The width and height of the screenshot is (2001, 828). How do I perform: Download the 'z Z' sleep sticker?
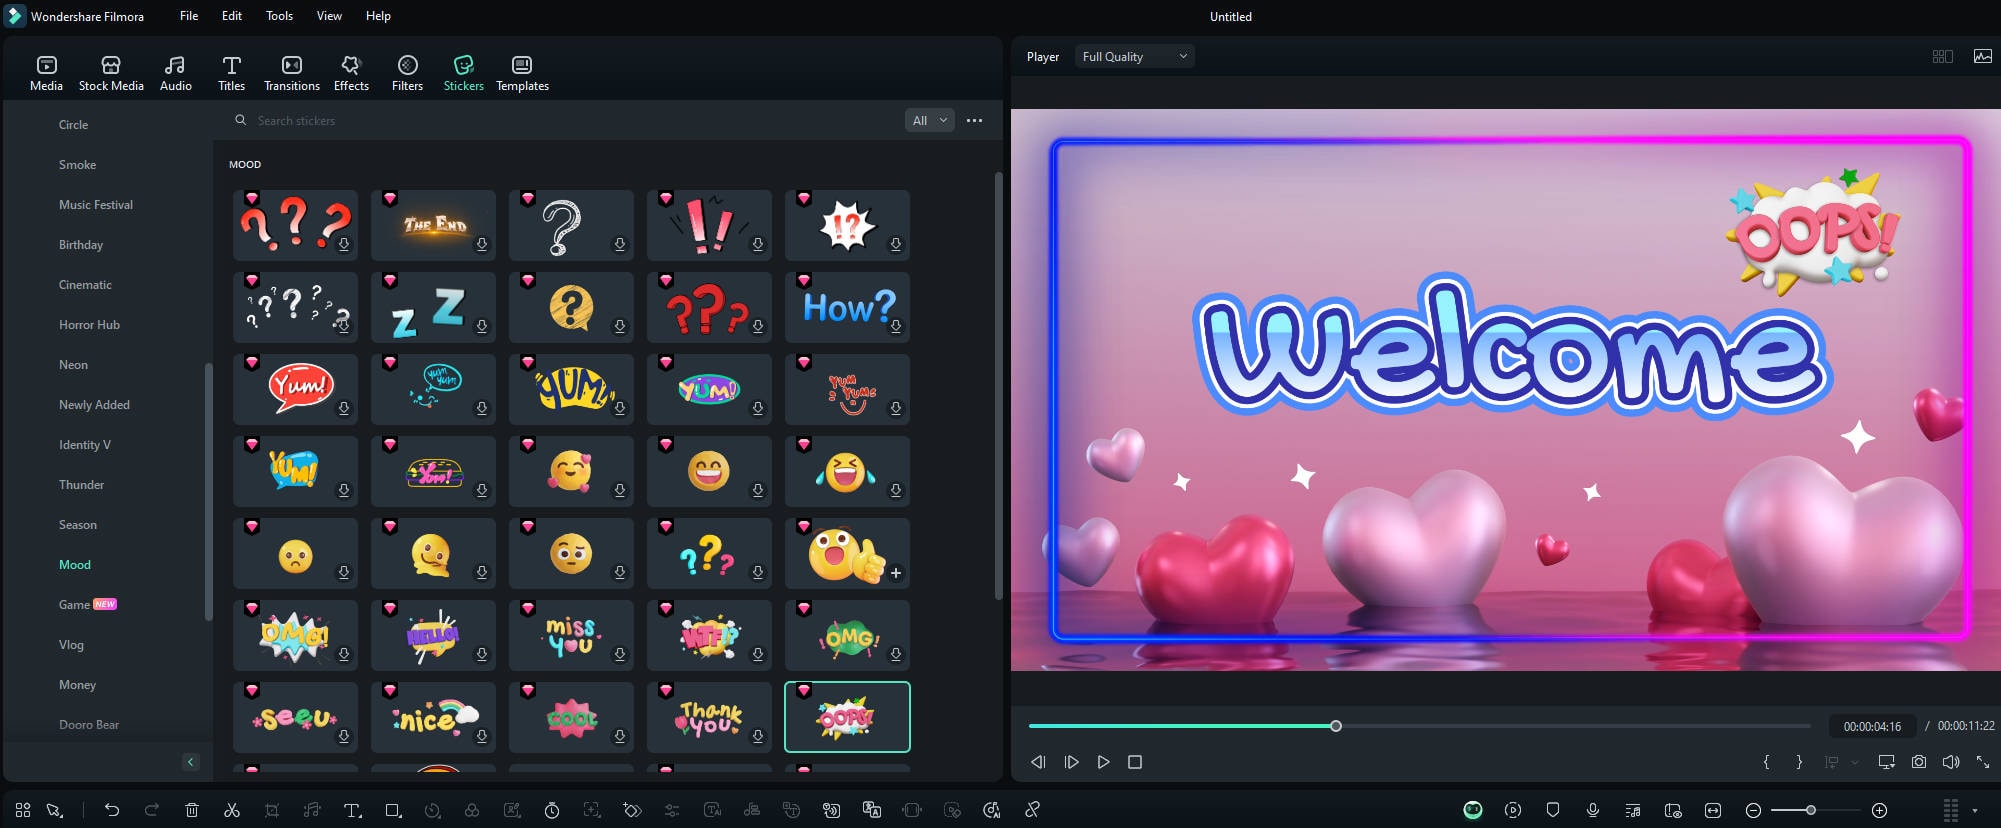coord(482,326)
